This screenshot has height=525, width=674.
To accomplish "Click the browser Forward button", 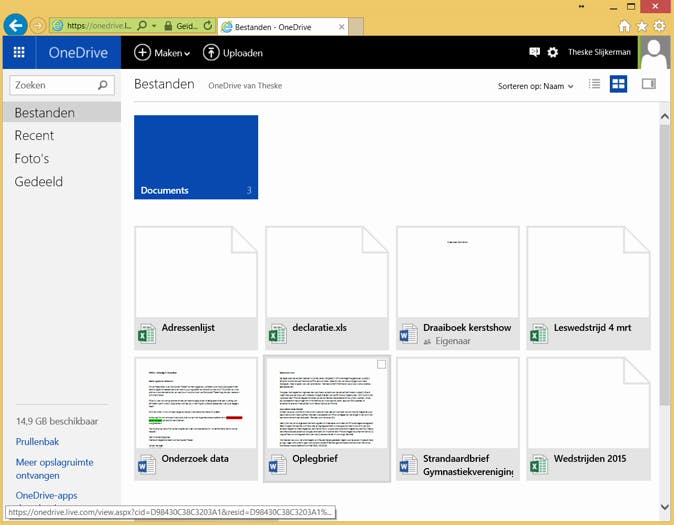I will pos(37,26).
